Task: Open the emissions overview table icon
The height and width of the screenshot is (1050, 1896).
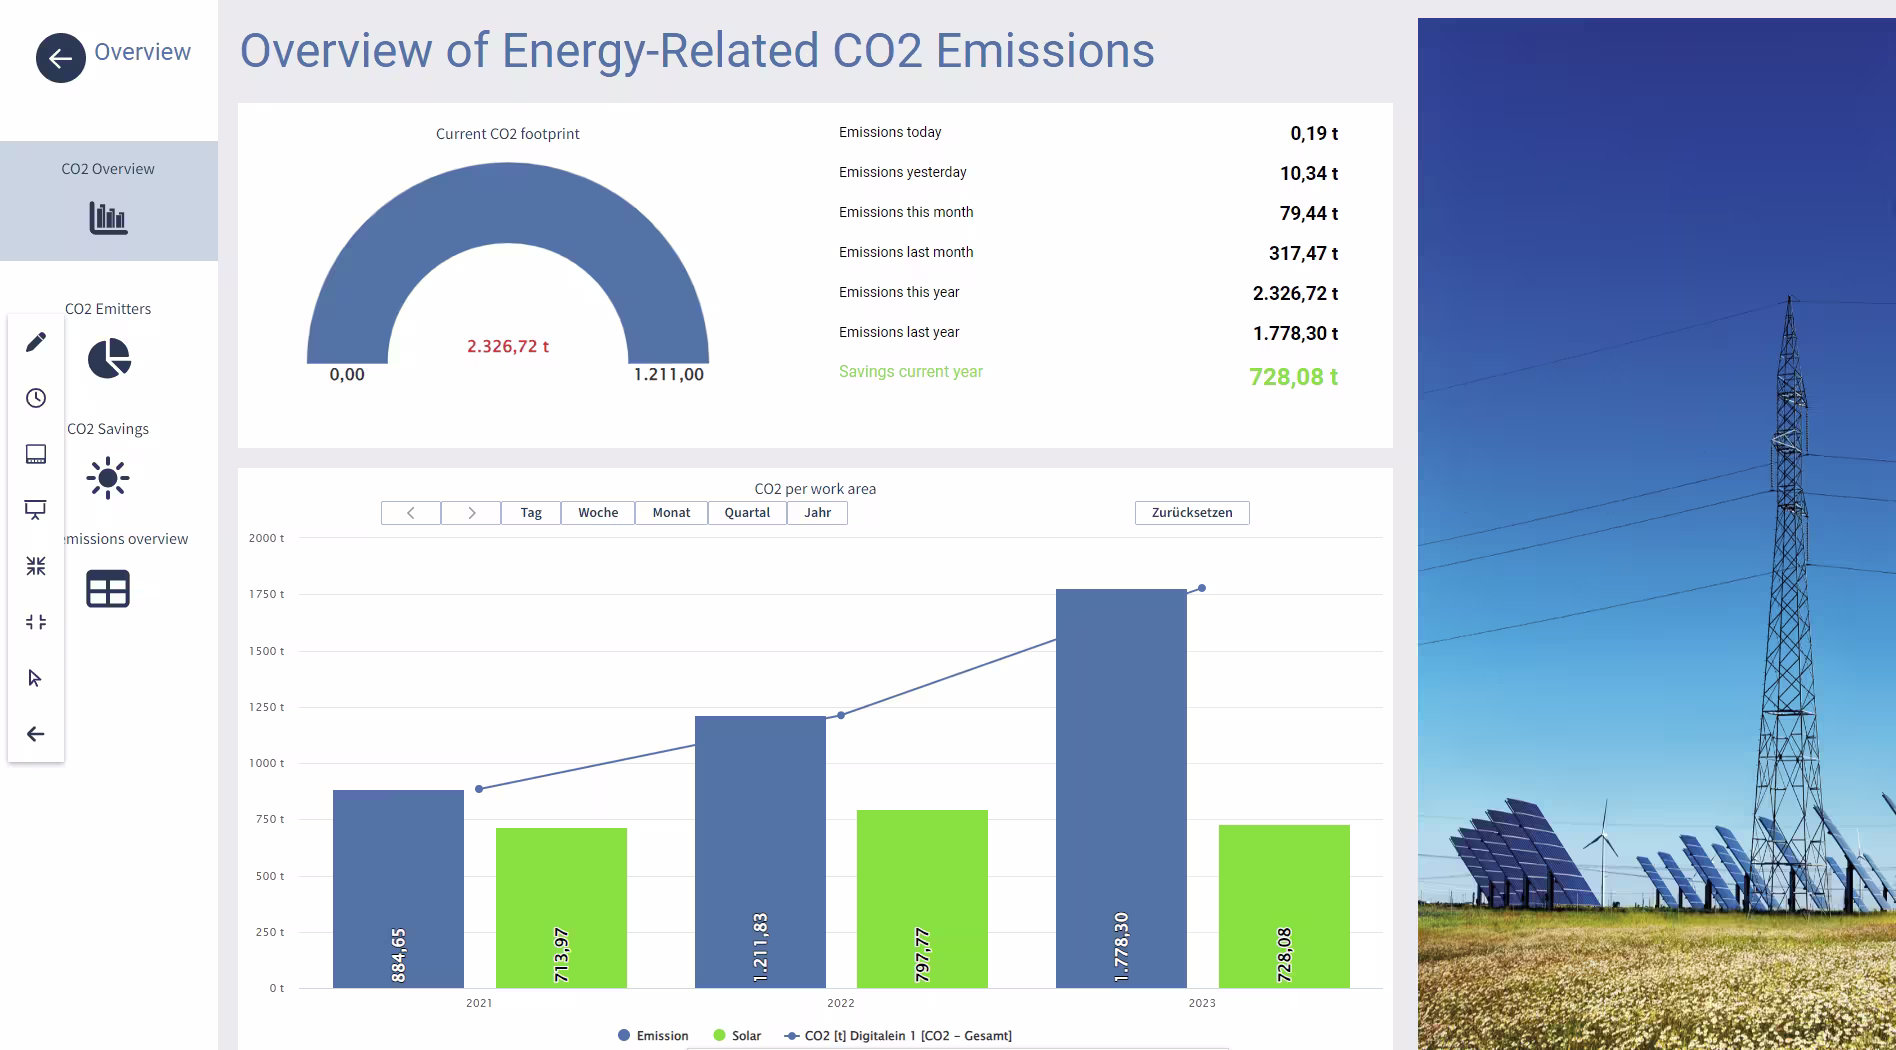Action: pyautogui.click(x=108, y=589)
